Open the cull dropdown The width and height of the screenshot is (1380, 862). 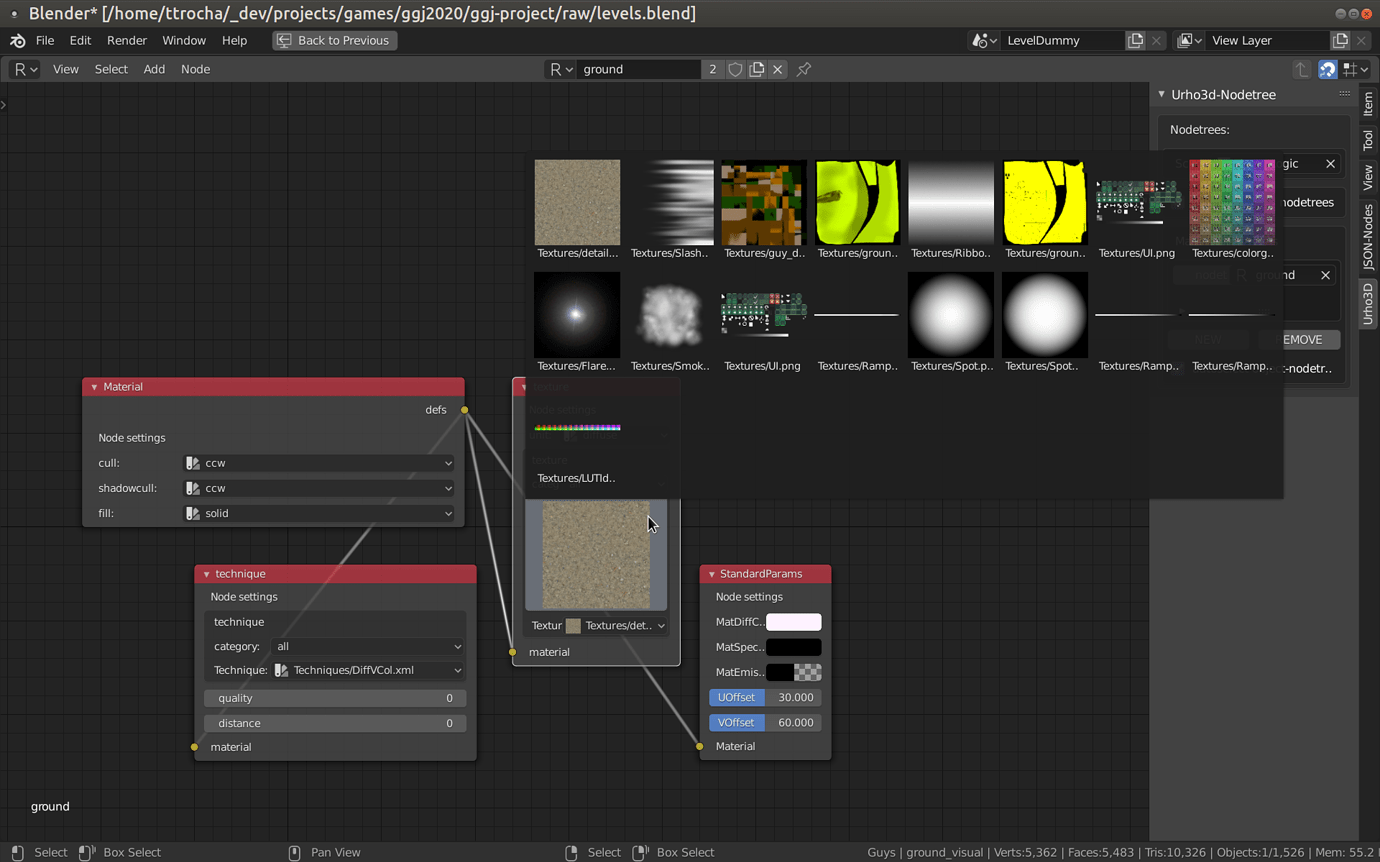pos(319,464)
